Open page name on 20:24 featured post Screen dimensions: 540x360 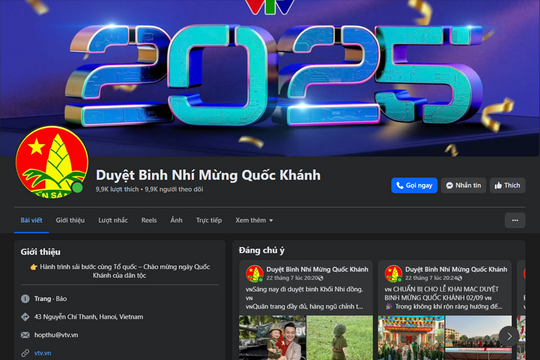point(456,269)
